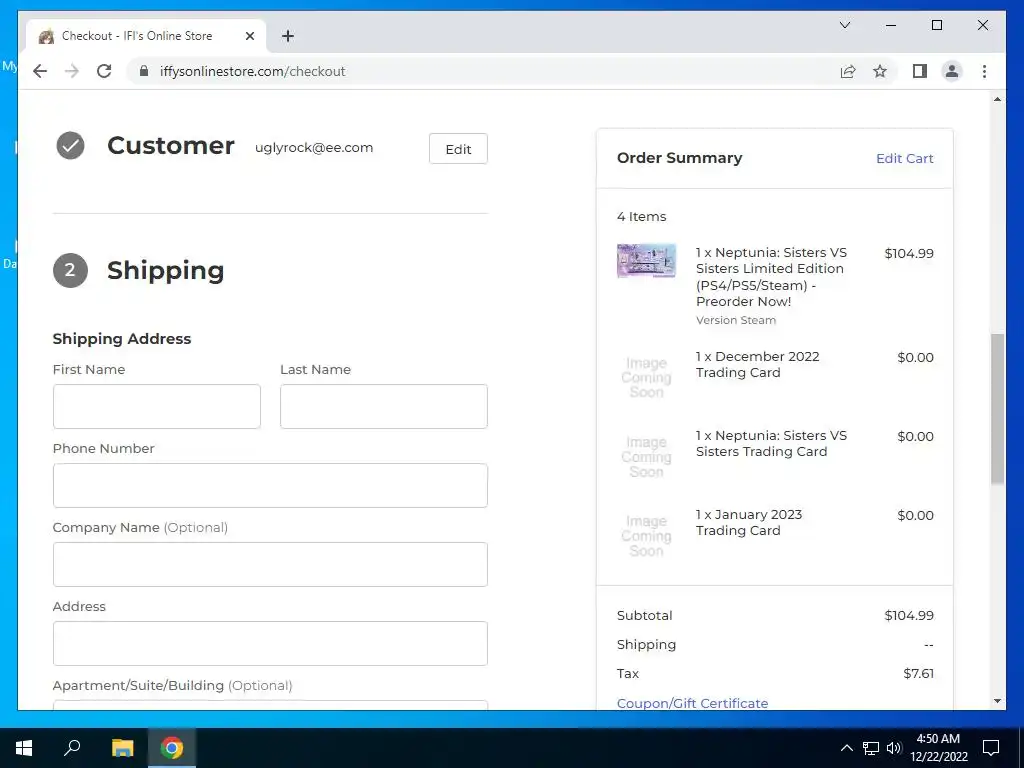Click the 1 x January 2023 Trading Card text
Screen dimensions: 1024x768
click(749, 522)
